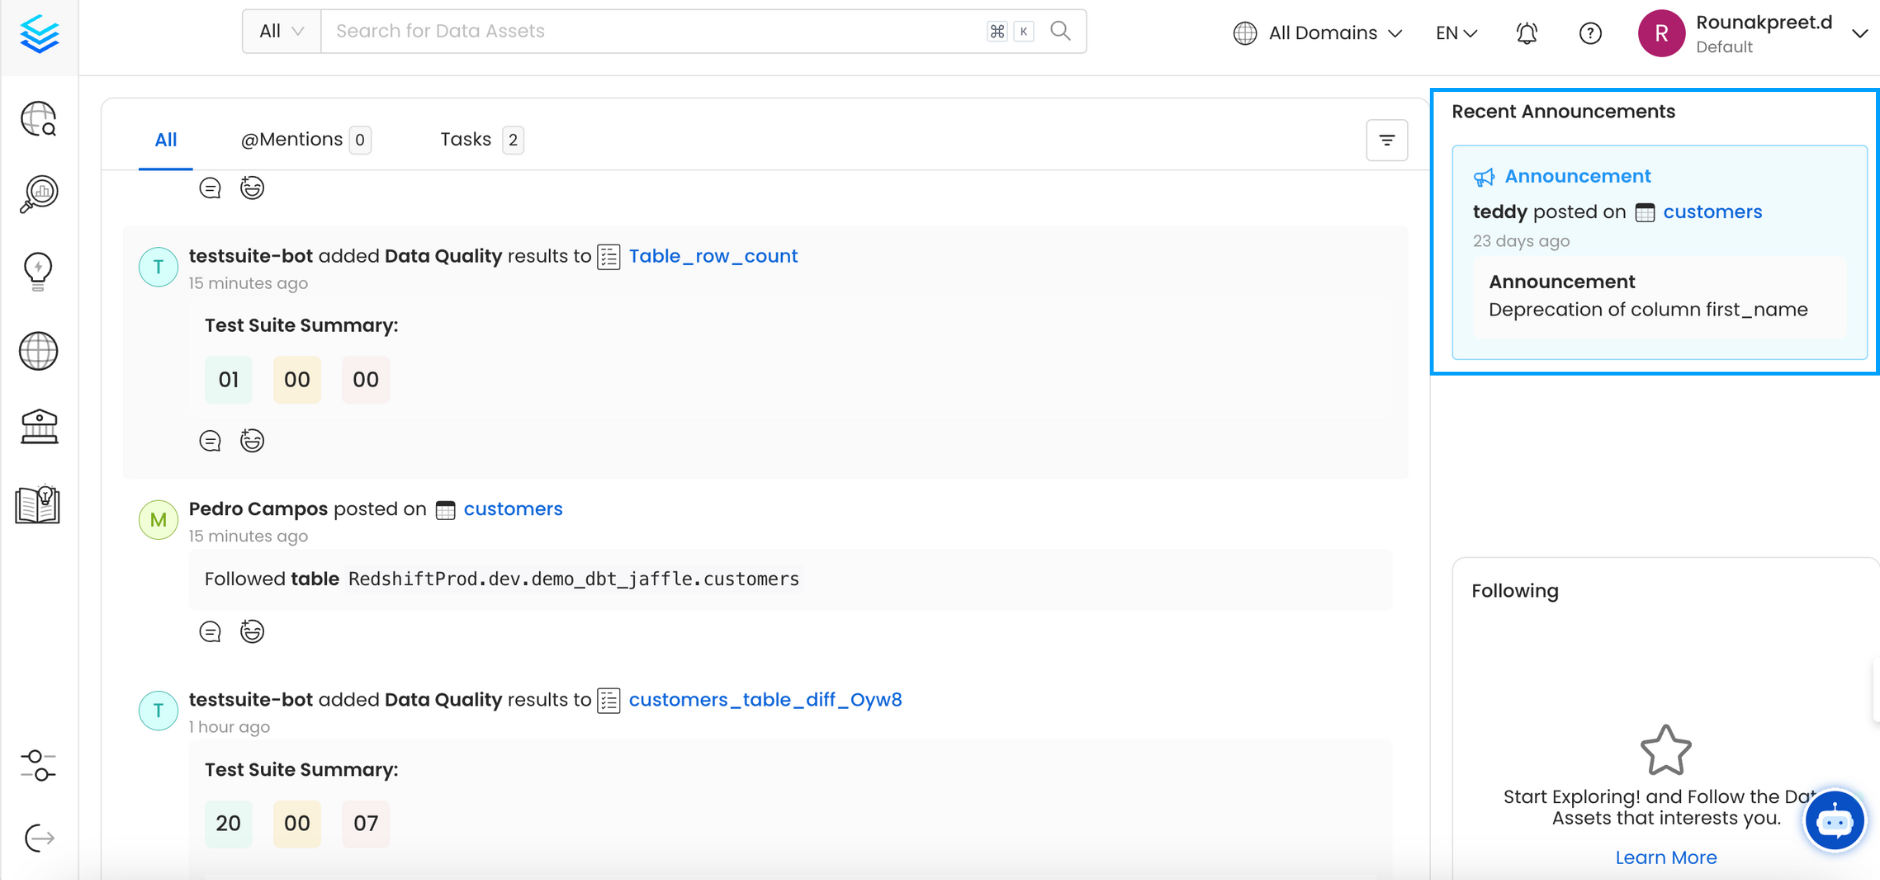The image size is (1880, 880).
Task: Click the logout arrow sidebar icon
Action: (39, 838)
